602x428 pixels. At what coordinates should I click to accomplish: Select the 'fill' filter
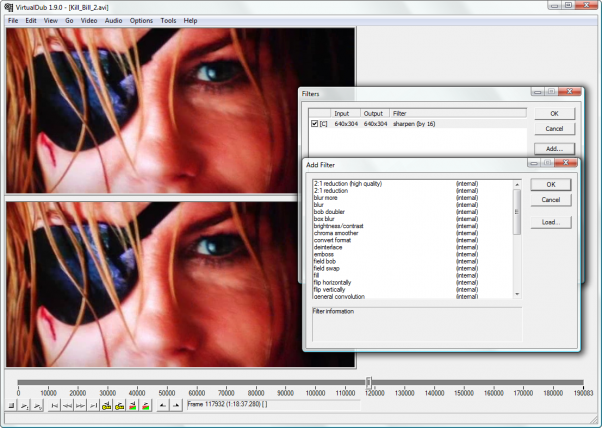(x=413, y=275)
